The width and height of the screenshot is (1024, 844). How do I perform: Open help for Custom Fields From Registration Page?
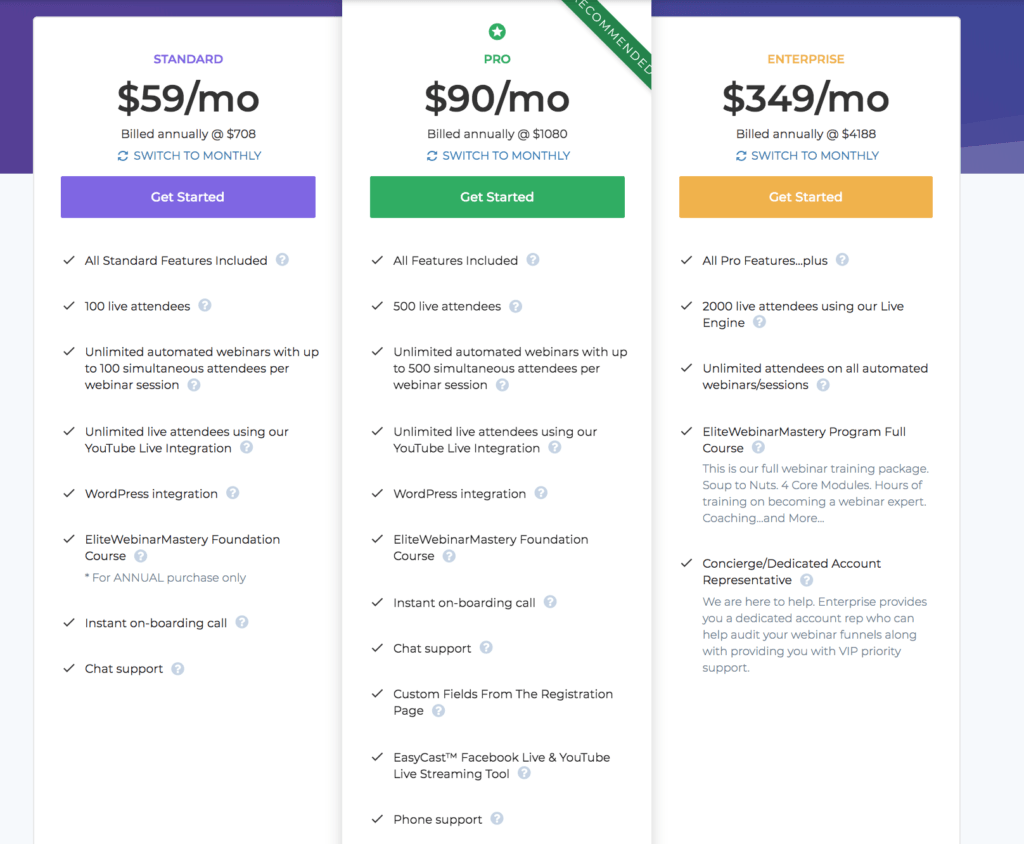[439, 710]
